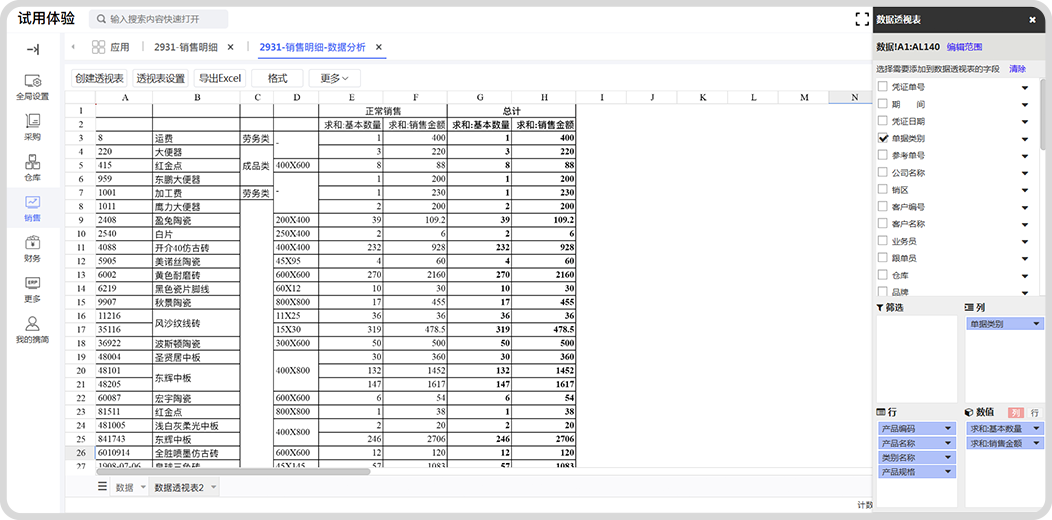The height and width of the screenshot is (520, 1052).
Task: Check the 凭证单号 field checkbox
Action: click(883, 87)
